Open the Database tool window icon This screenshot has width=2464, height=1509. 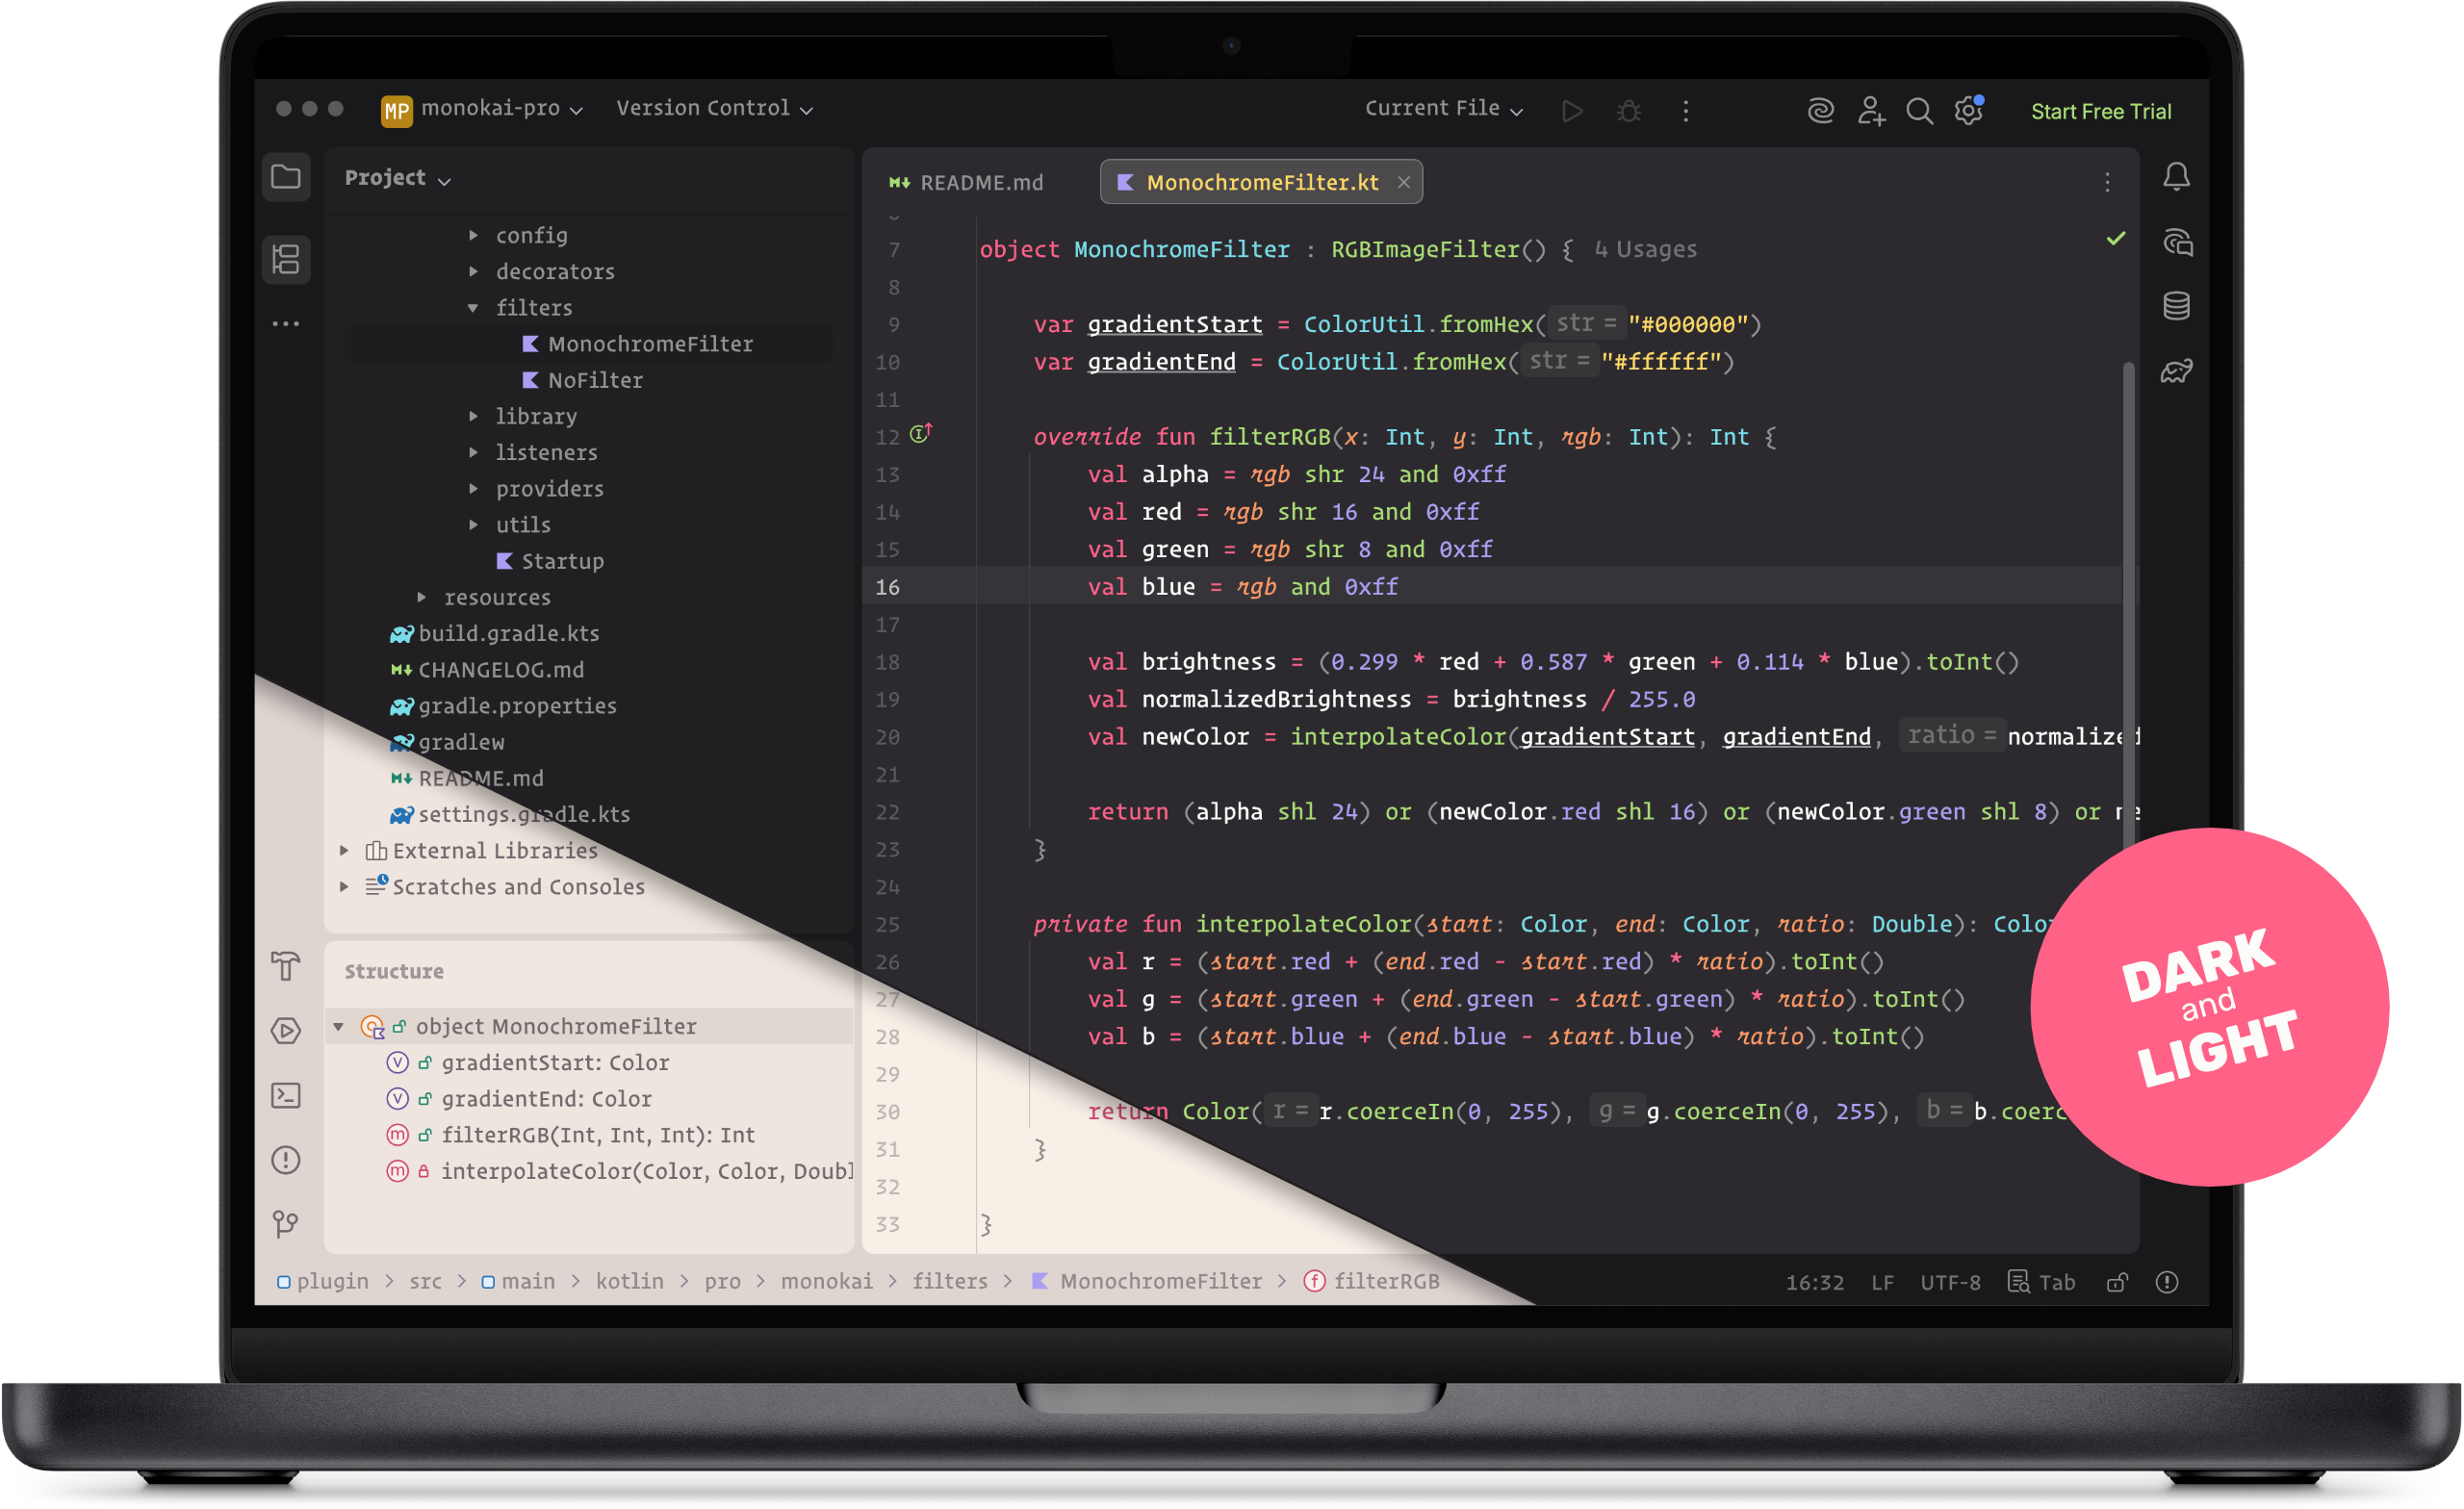(x=2176, y=306)
